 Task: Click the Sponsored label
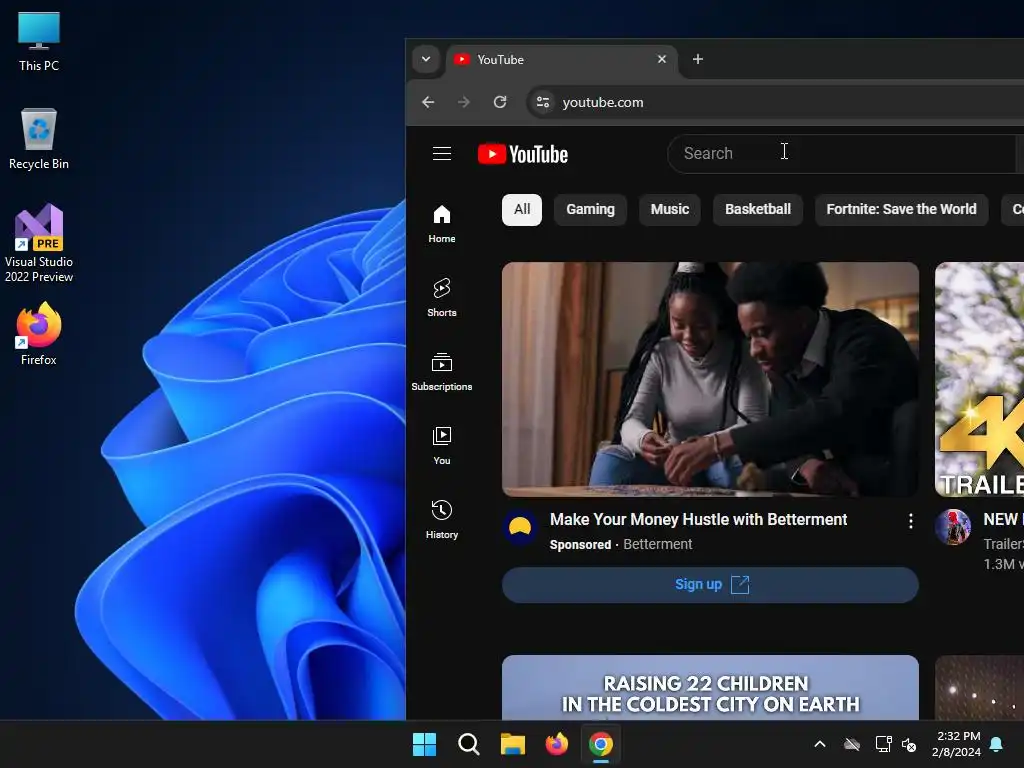580,545
